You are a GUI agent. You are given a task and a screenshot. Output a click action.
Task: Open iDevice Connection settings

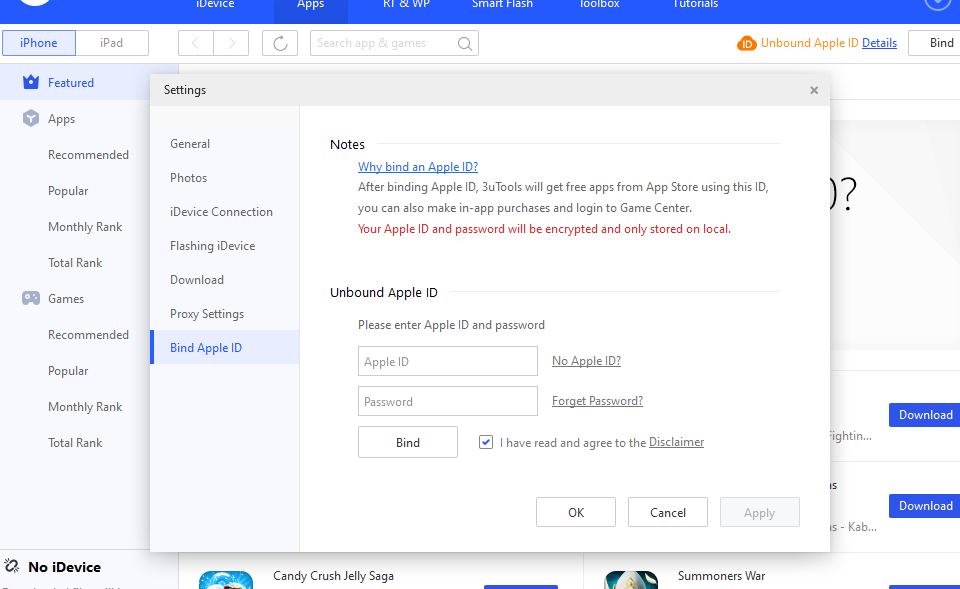[x=225, y=211]
